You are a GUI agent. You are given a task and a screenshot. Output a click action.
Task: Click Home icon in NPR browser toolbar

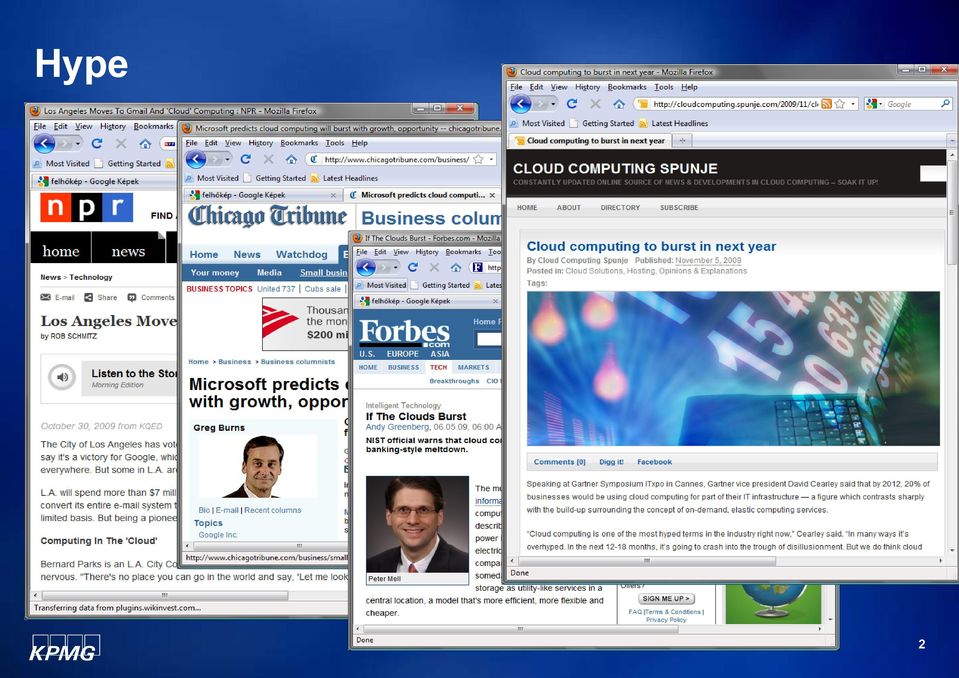(145, 144)
